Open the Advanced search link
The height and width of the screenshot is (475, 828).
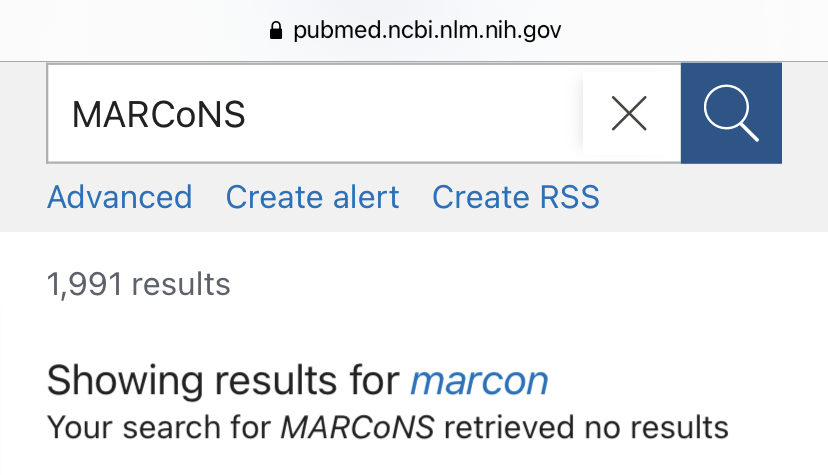119,197
